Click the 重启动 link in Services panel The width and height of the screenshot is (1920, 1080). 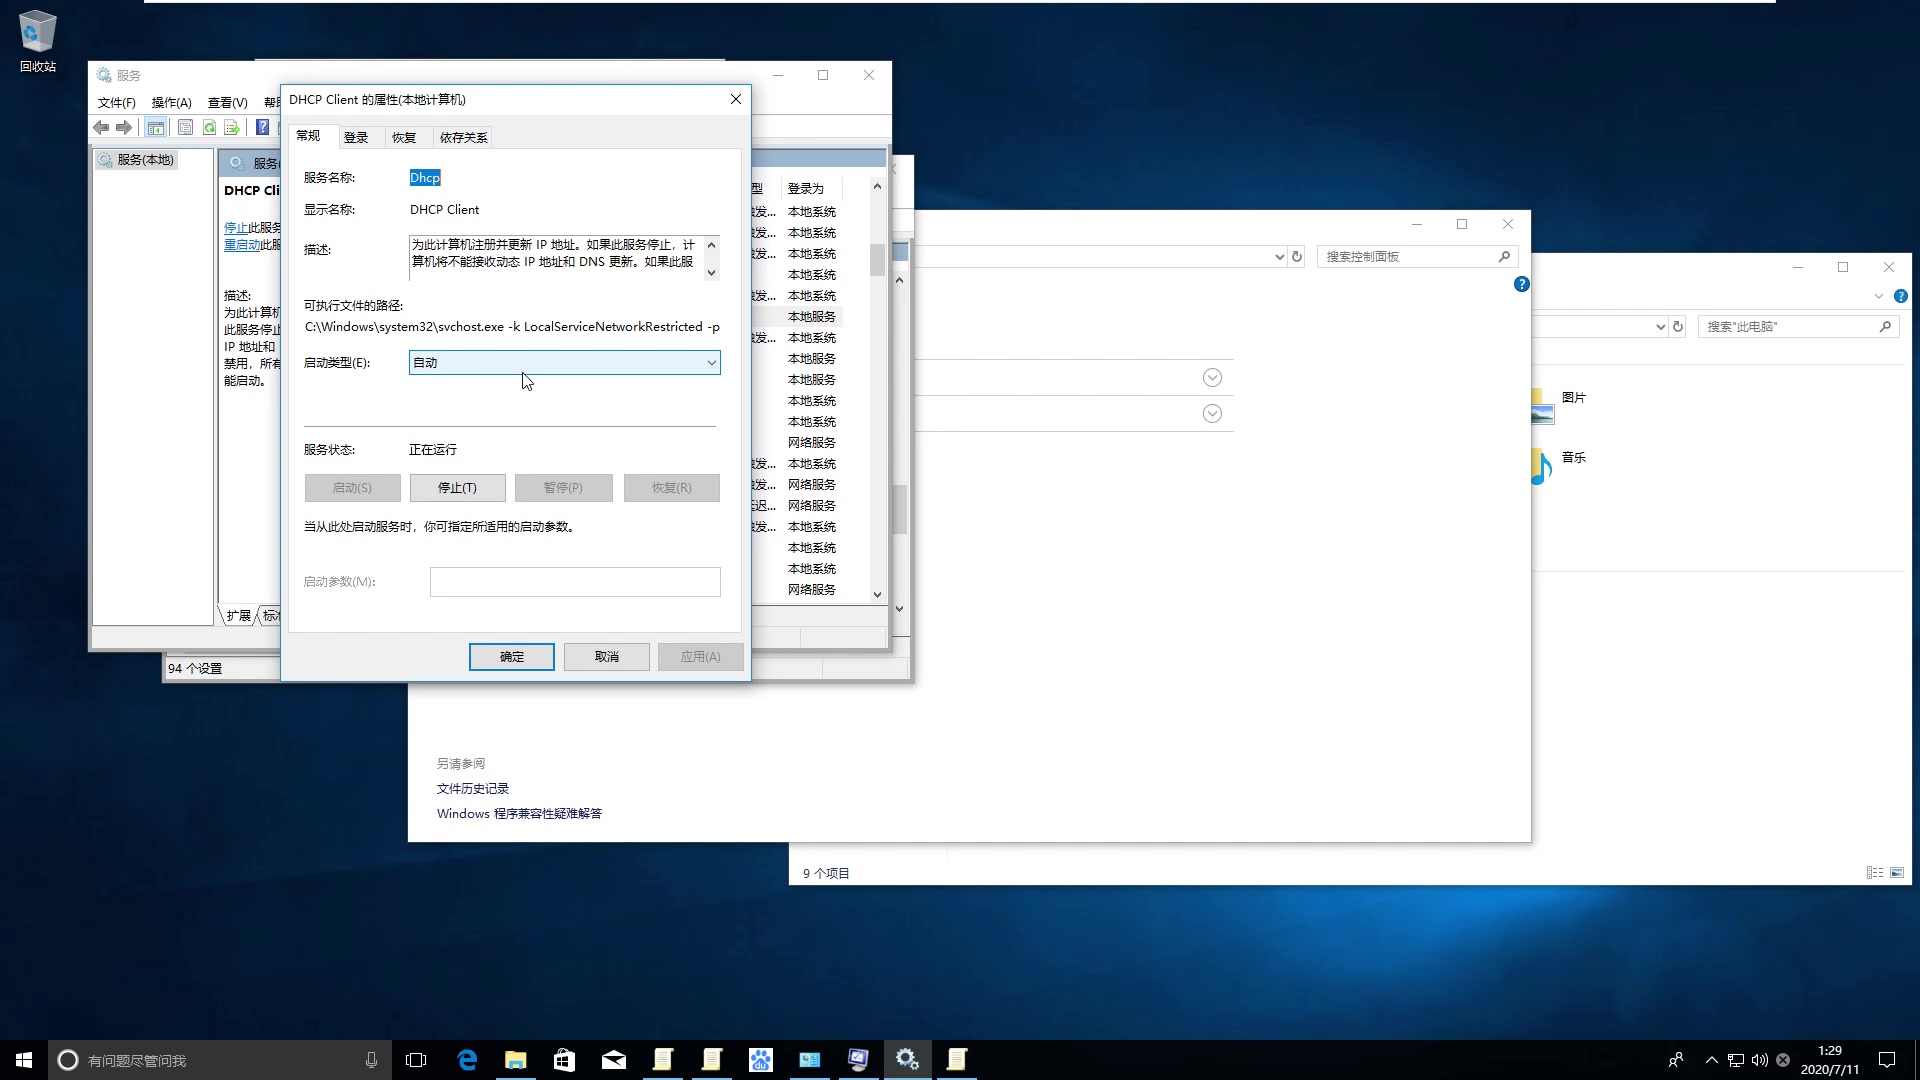[242, 245]
